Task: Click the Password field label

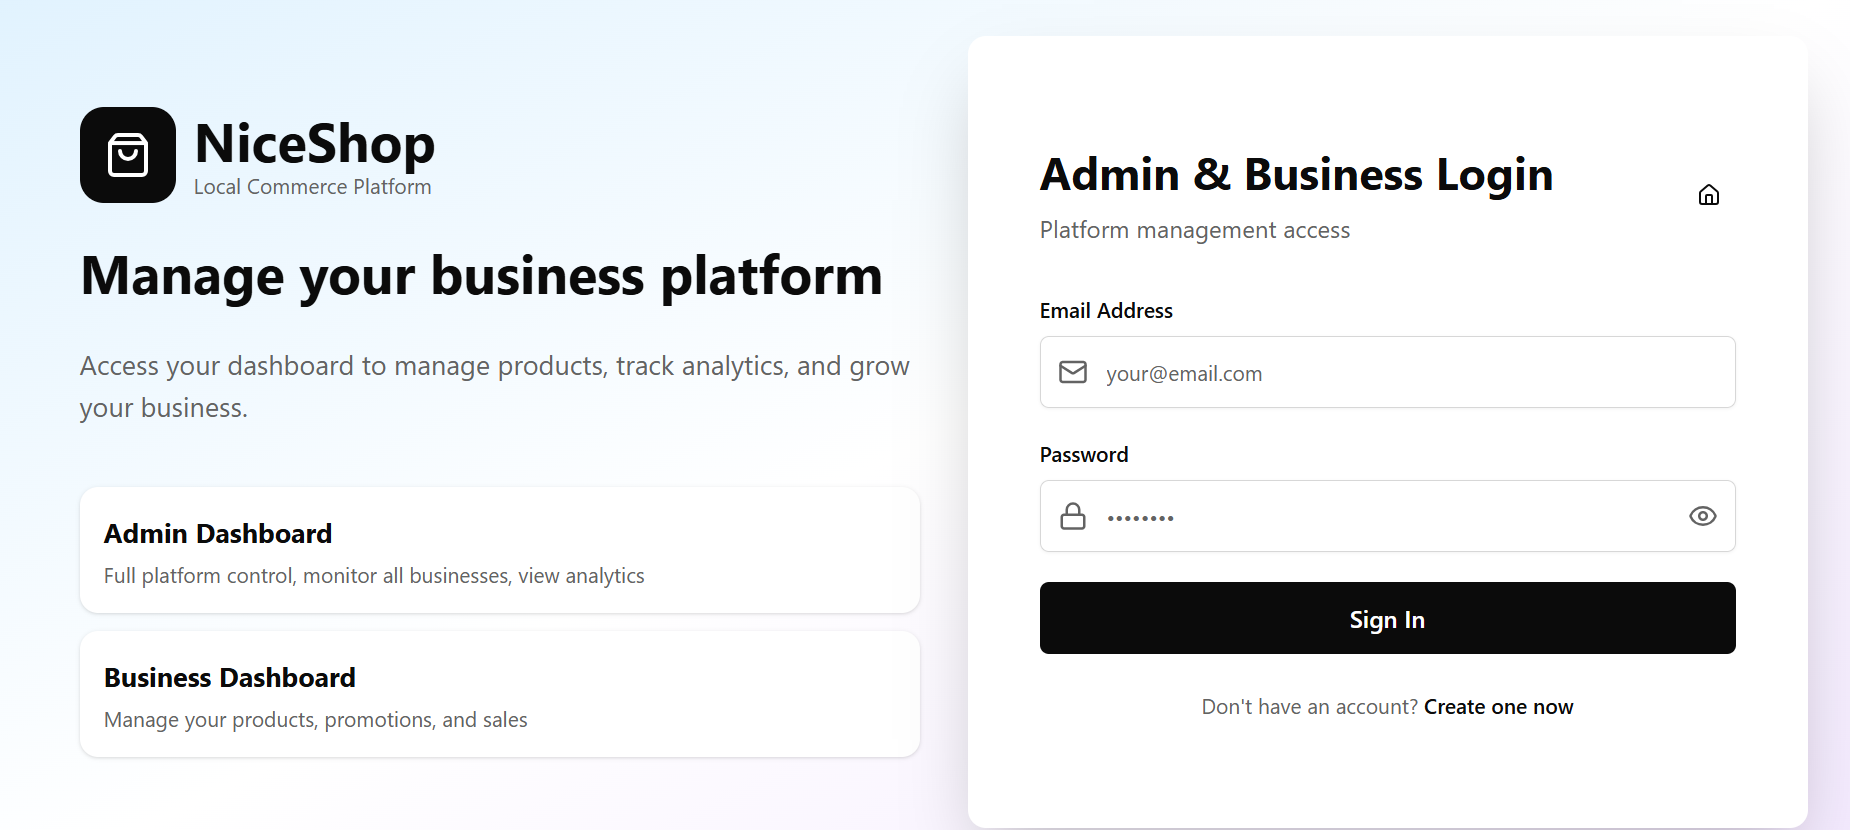Action: (1084, 455)
